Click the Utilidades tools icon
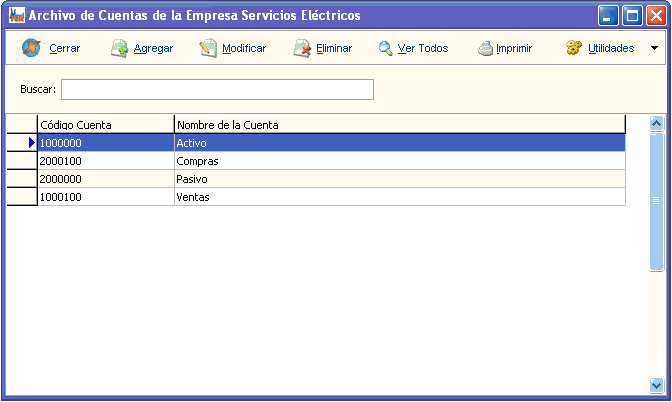This screenshot has width=672, height=402. point(573,48)
